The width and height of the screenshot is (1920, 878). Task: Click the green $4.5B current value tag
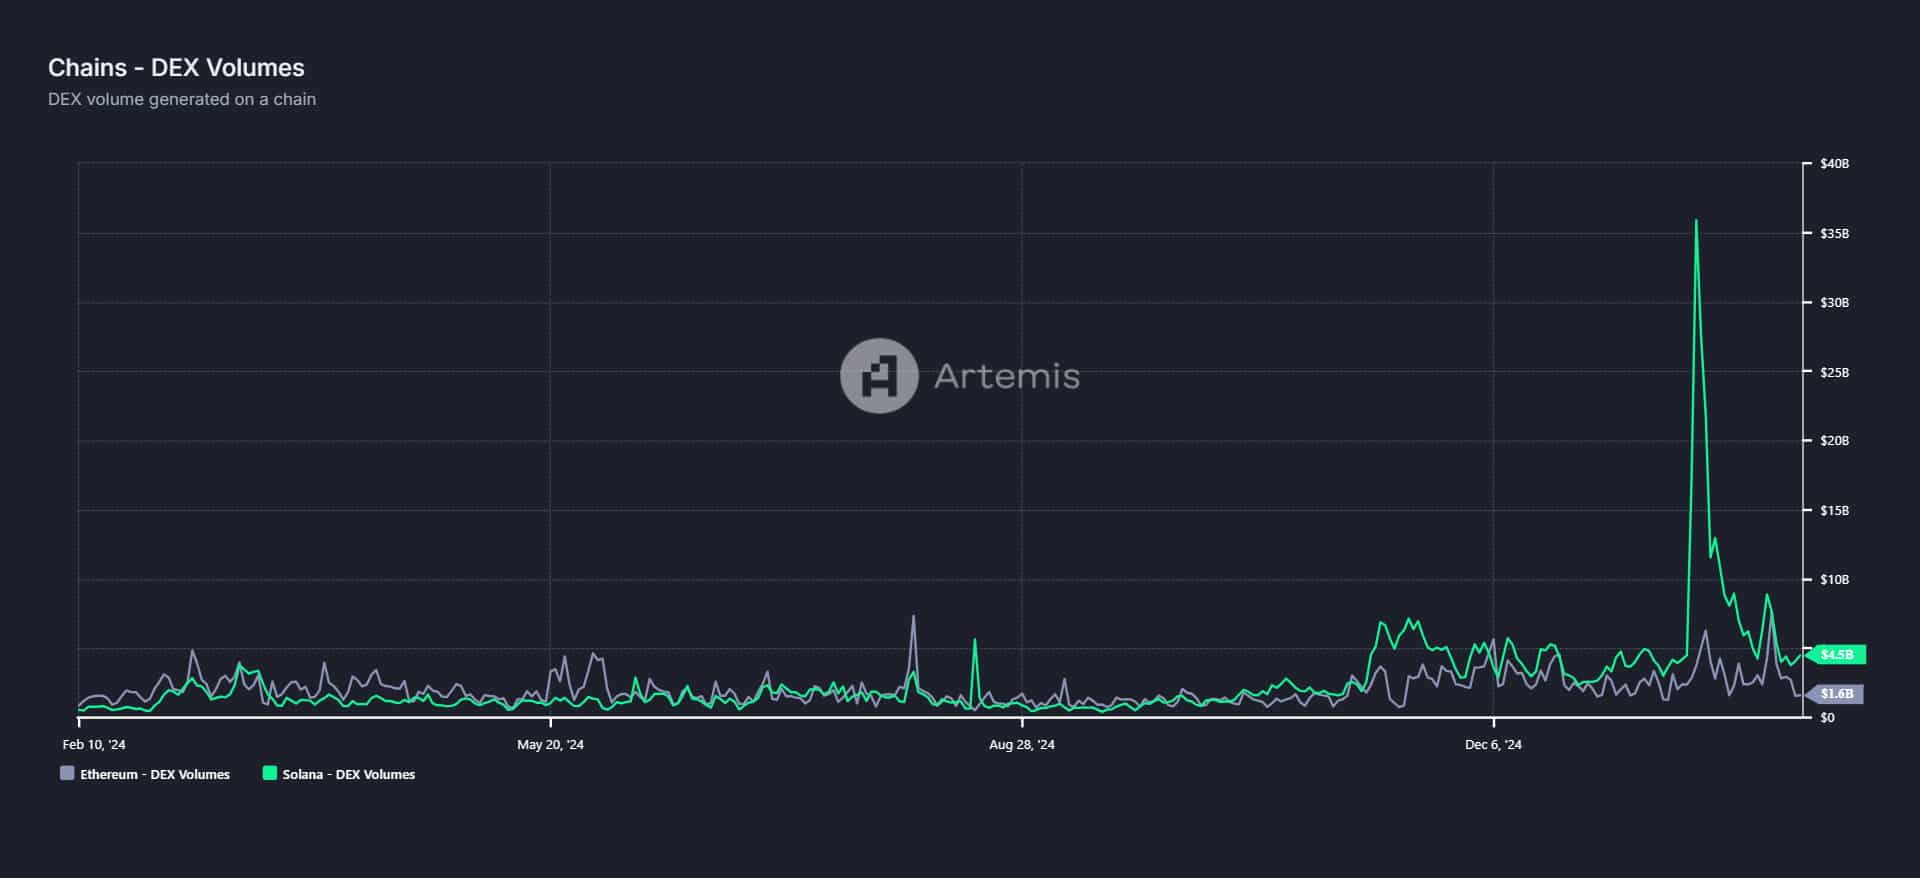click(1837, 655)
